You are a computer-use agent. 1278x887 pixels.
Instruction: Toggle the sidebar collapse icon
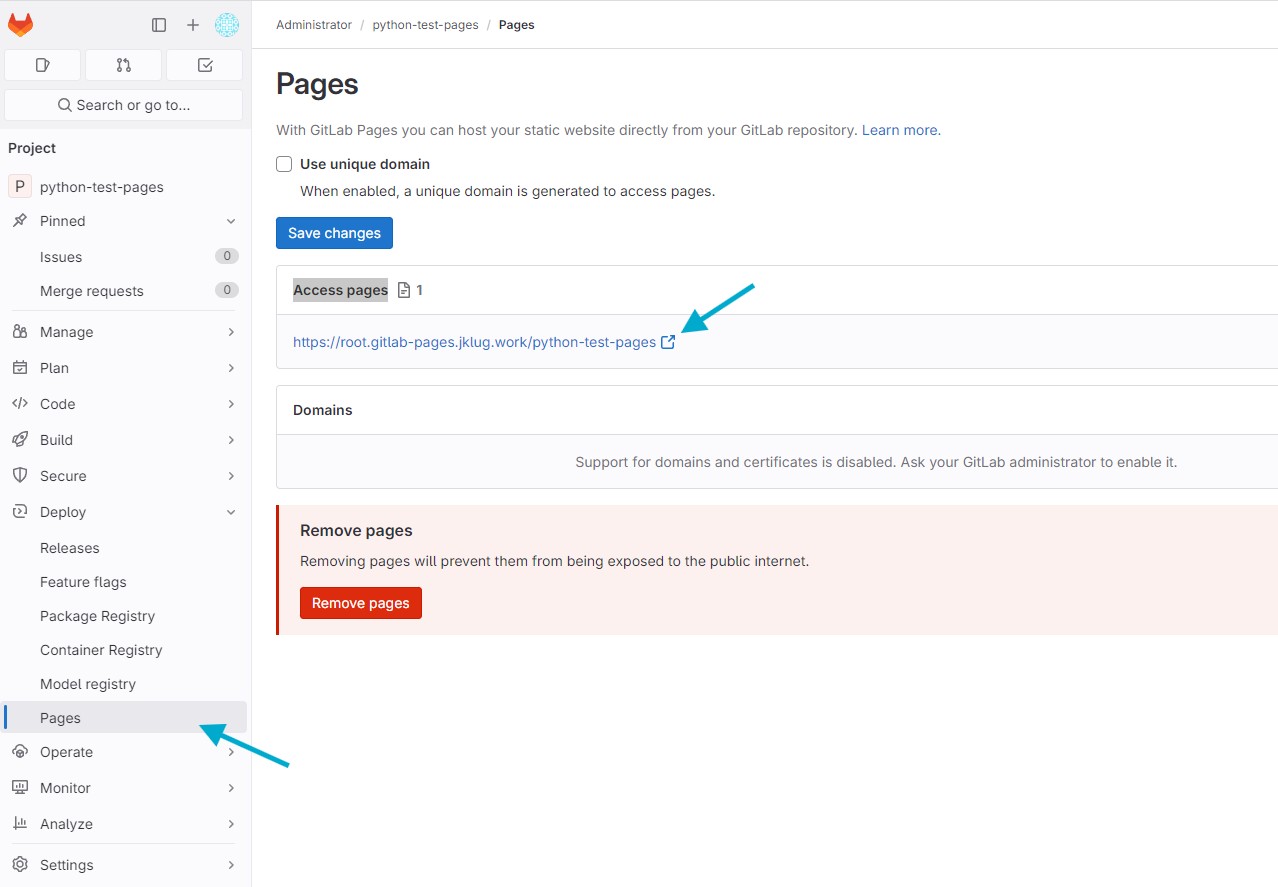[x=159, y=25]
